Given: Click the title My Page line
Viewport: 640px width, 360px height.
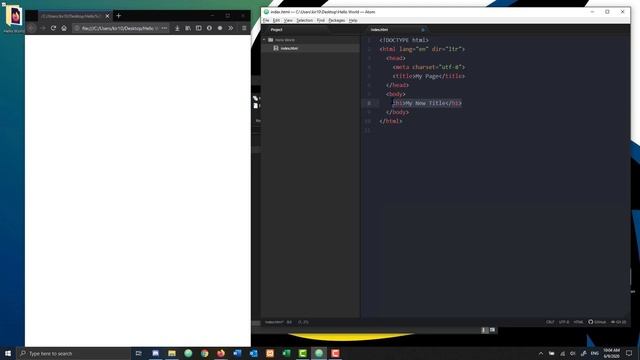Looking at the screenshot, I should [429, 76].
